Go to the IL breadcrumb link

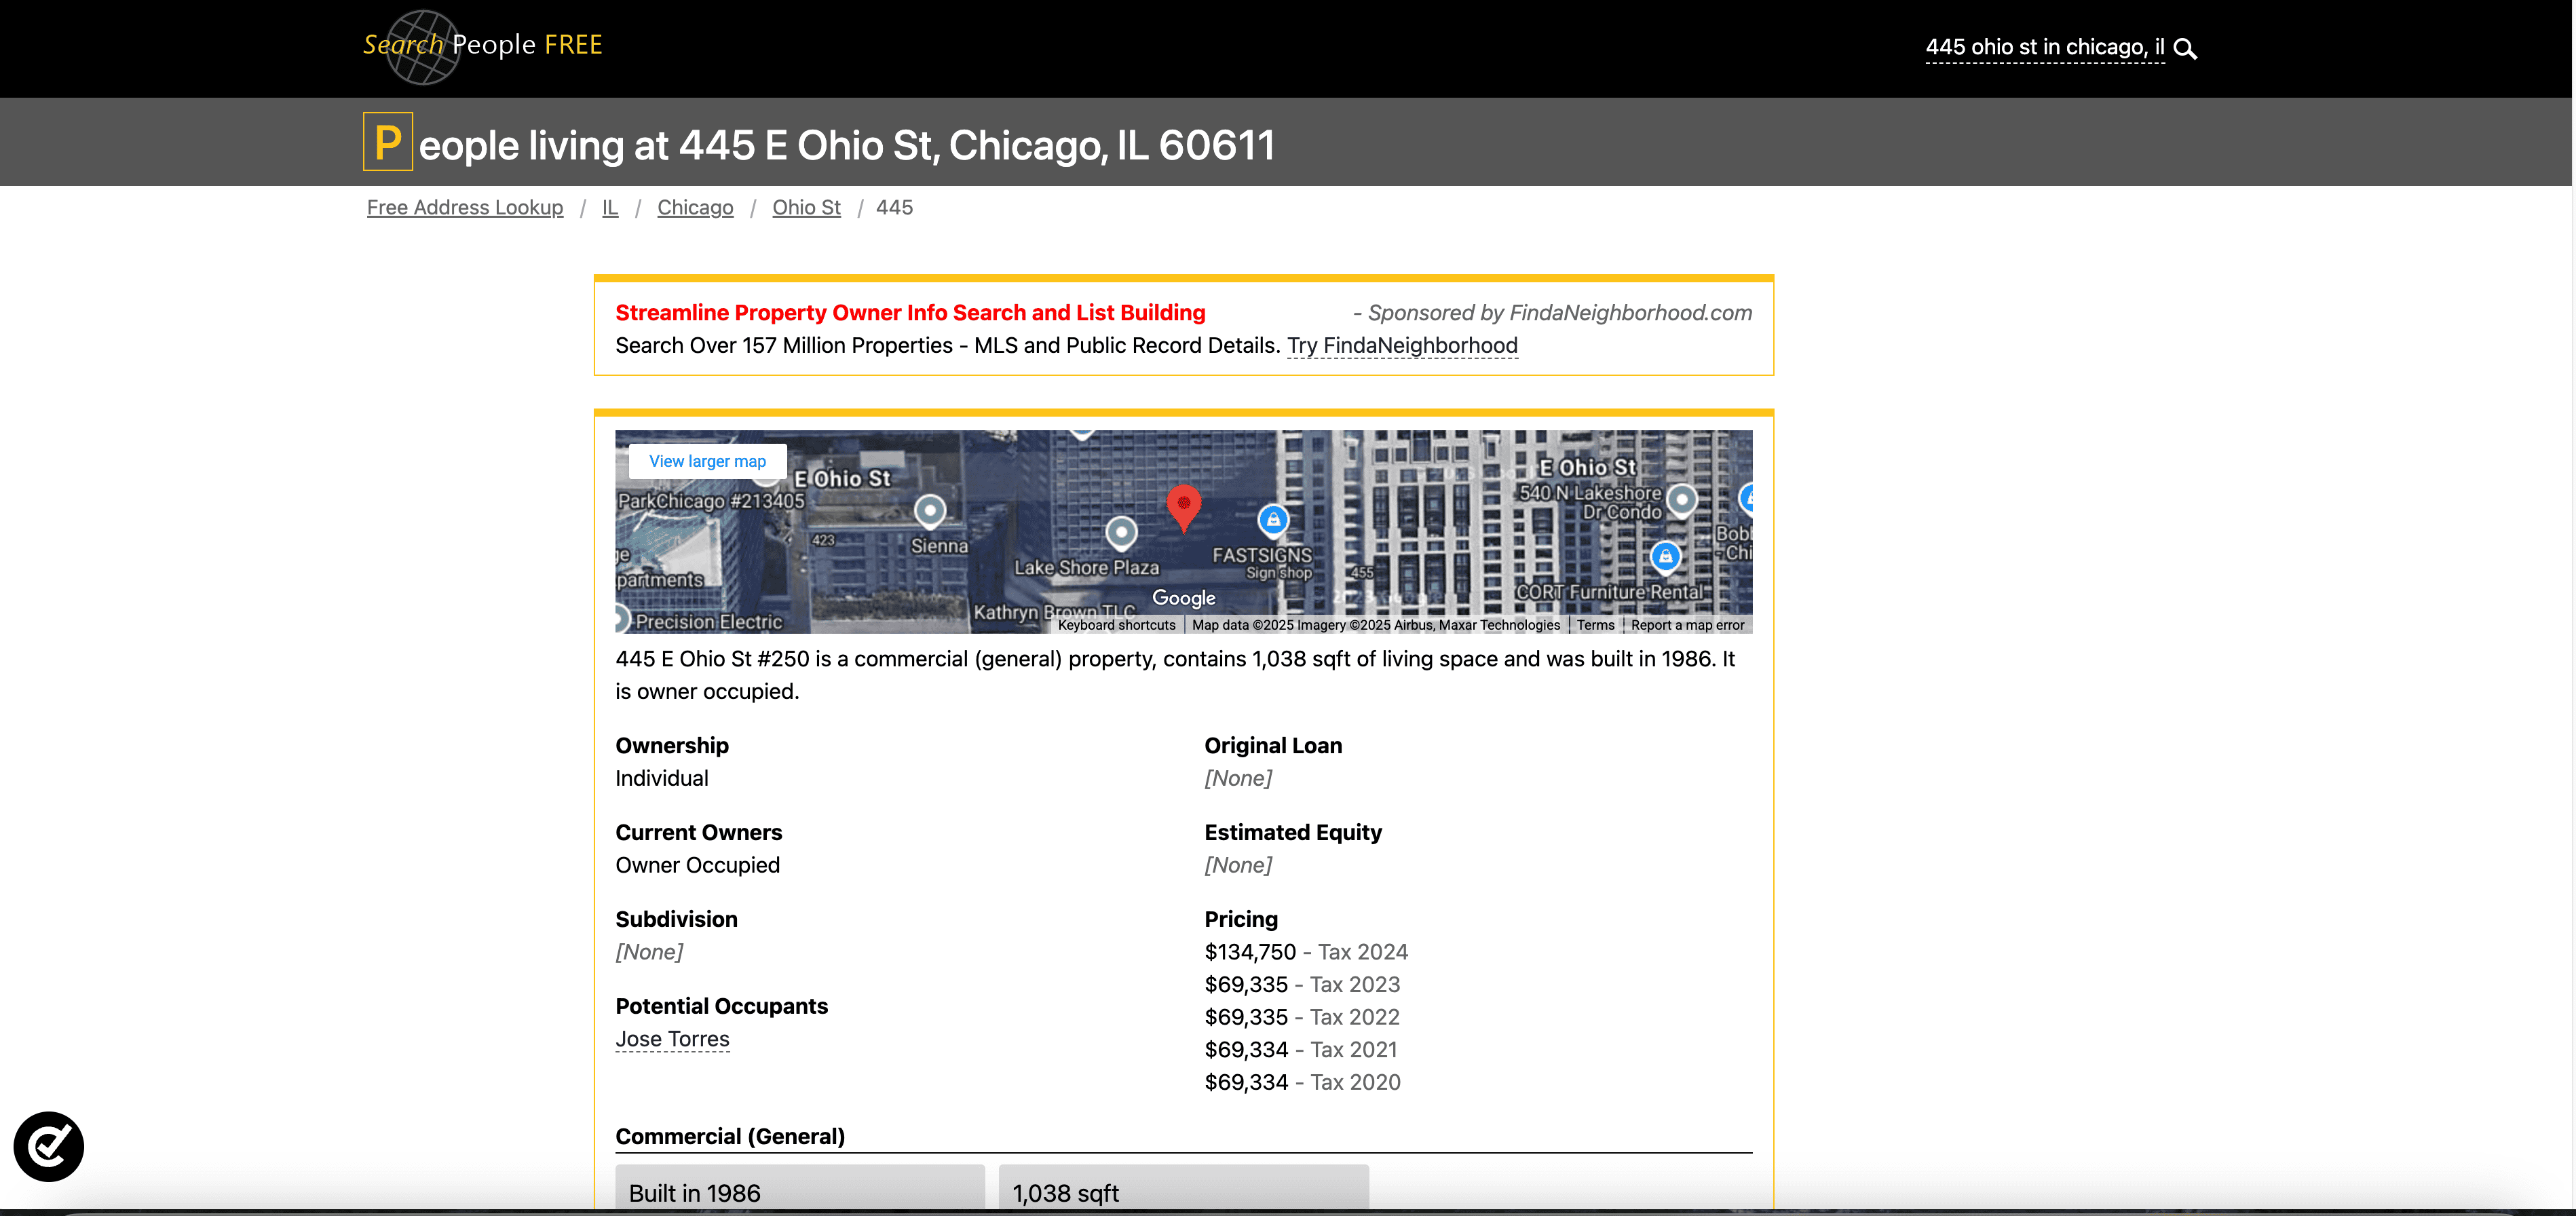click(x=610, y=207)
